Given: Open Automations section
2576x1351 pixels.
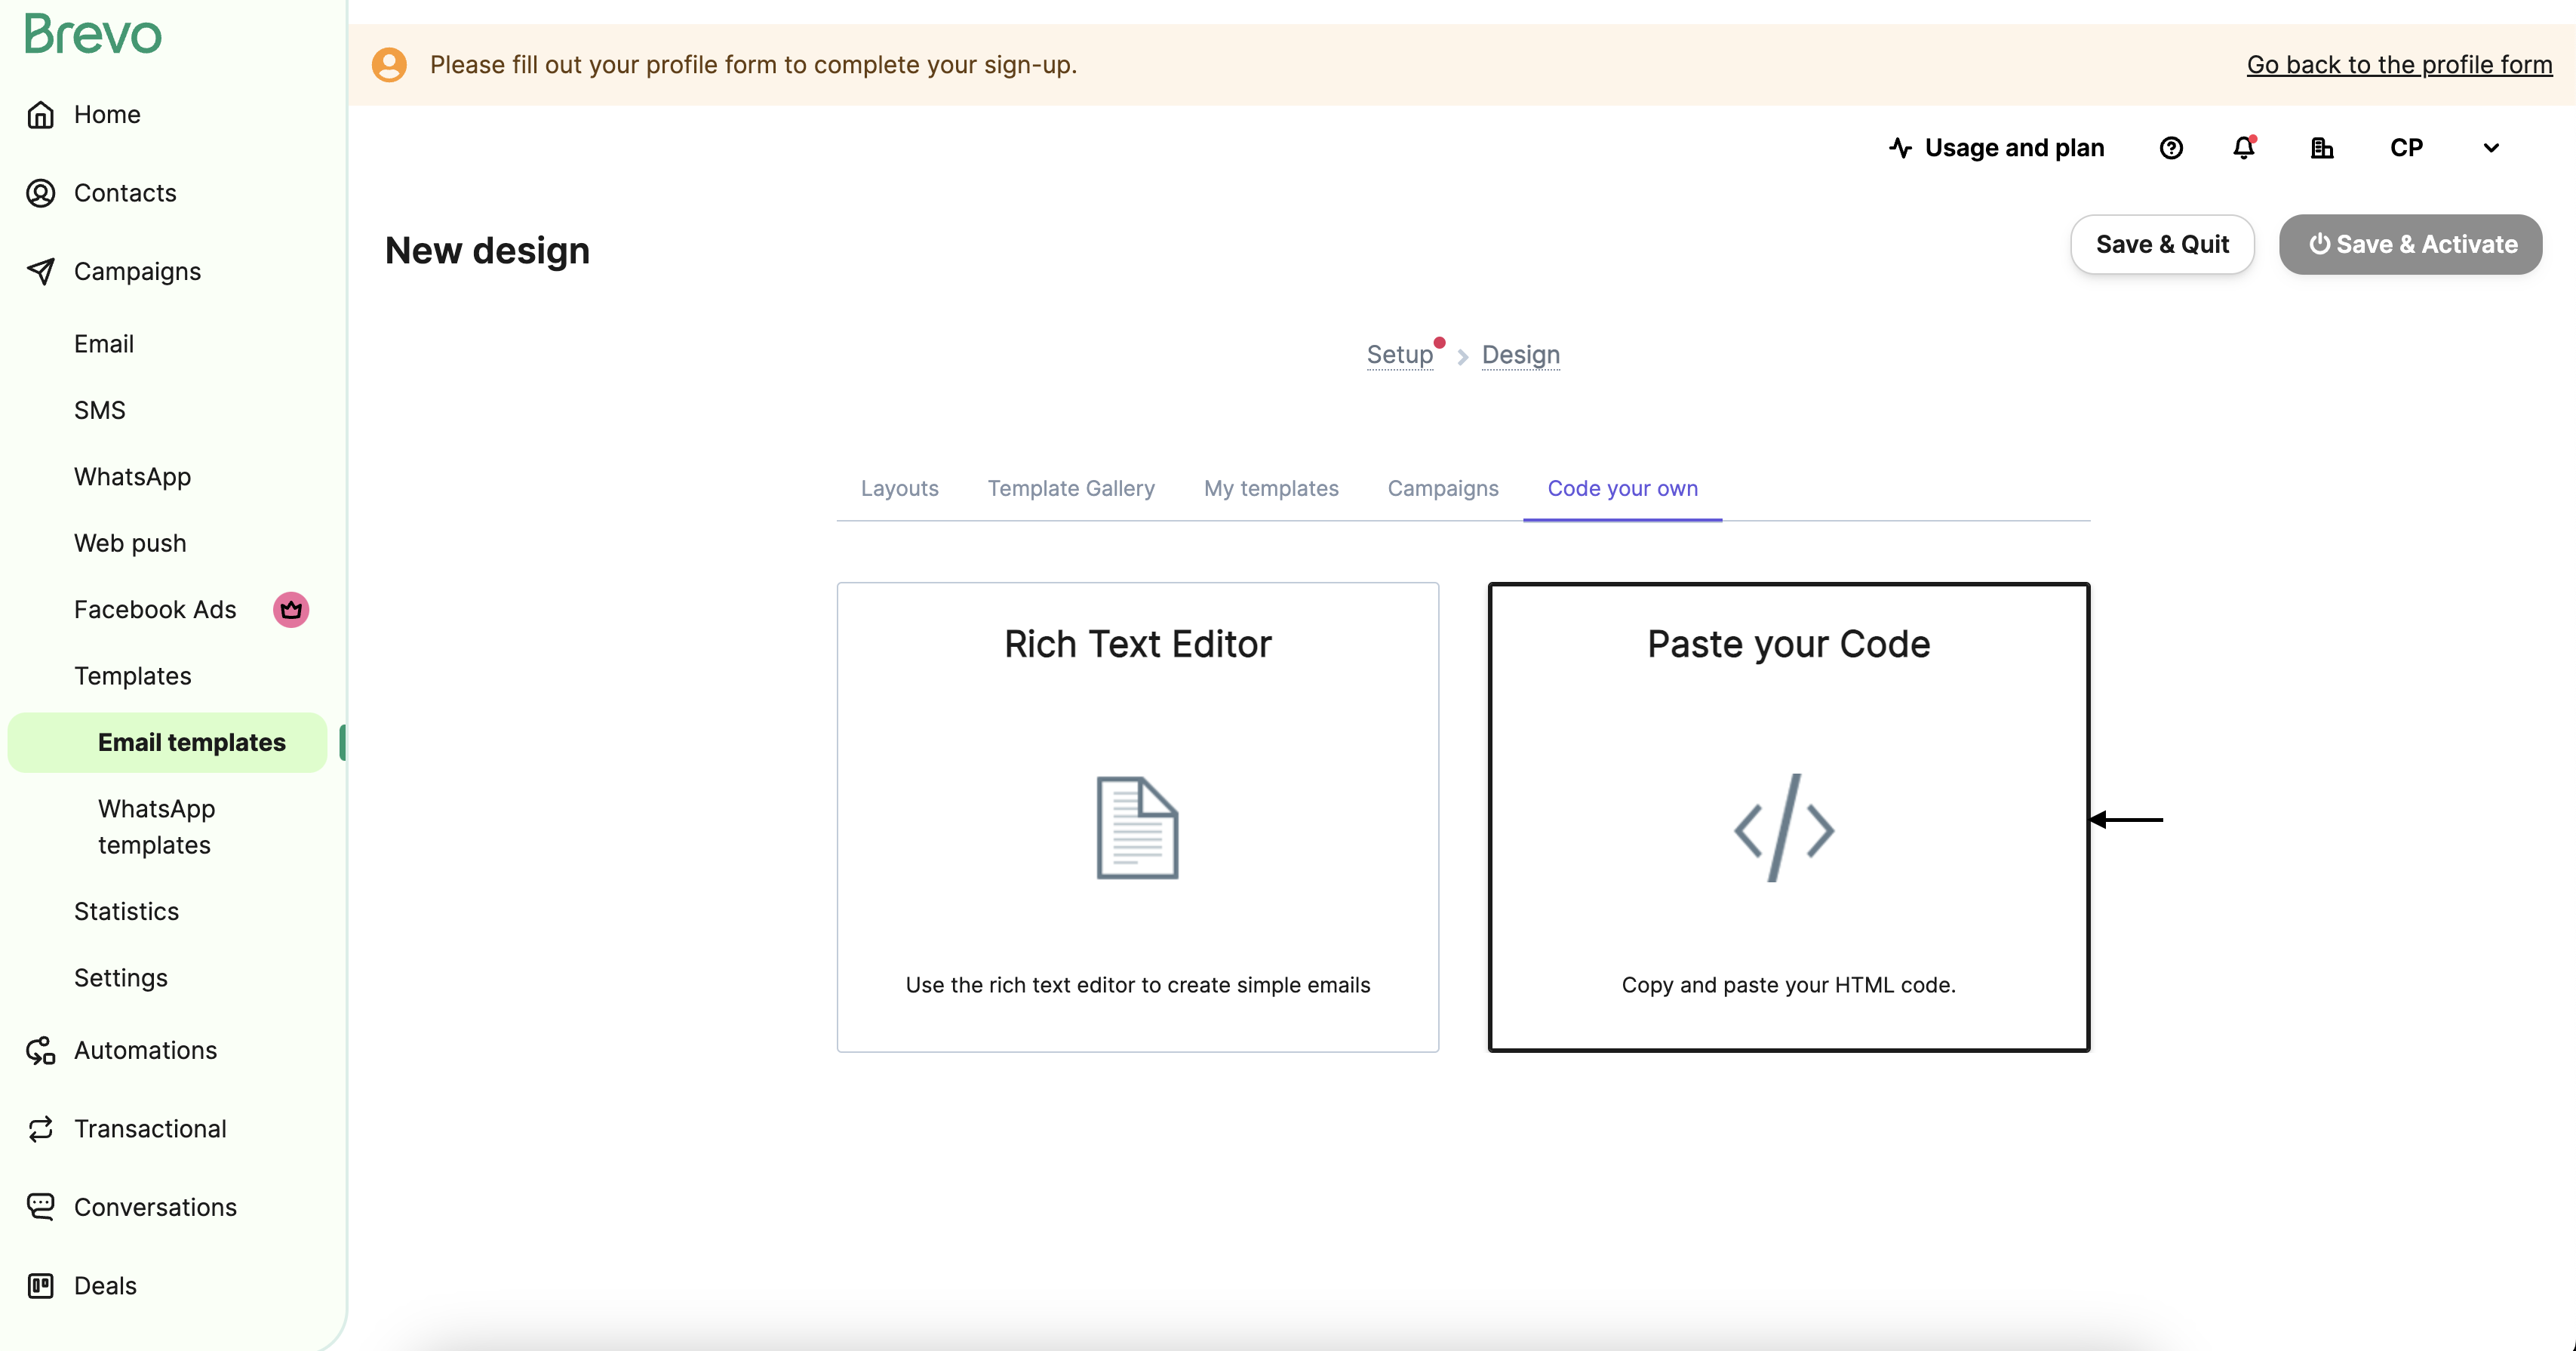Looking at the screenshot, I should click(x=145, y=1050).
